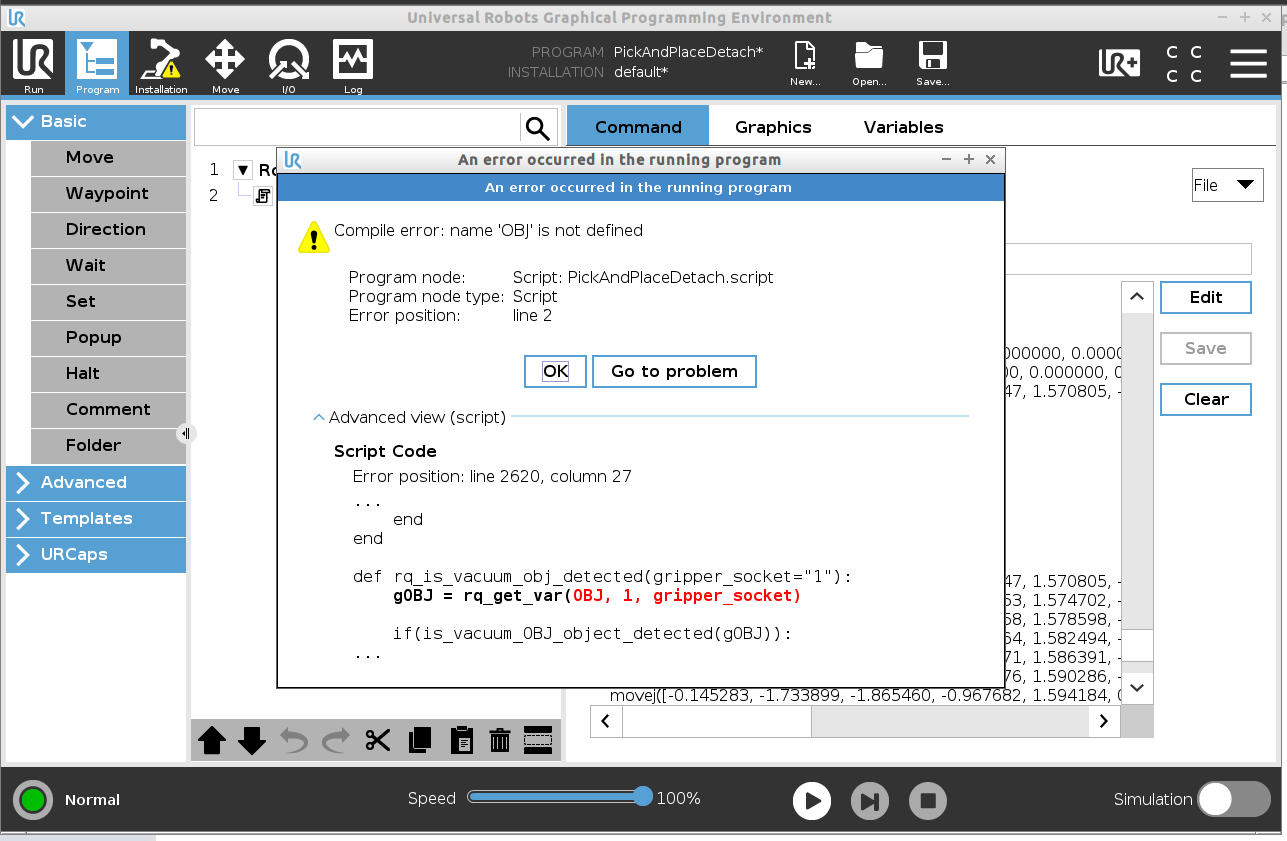Viewport: 1287px width, 841px height.
Task: Open the File dropdown
Action: [1227, 185]
